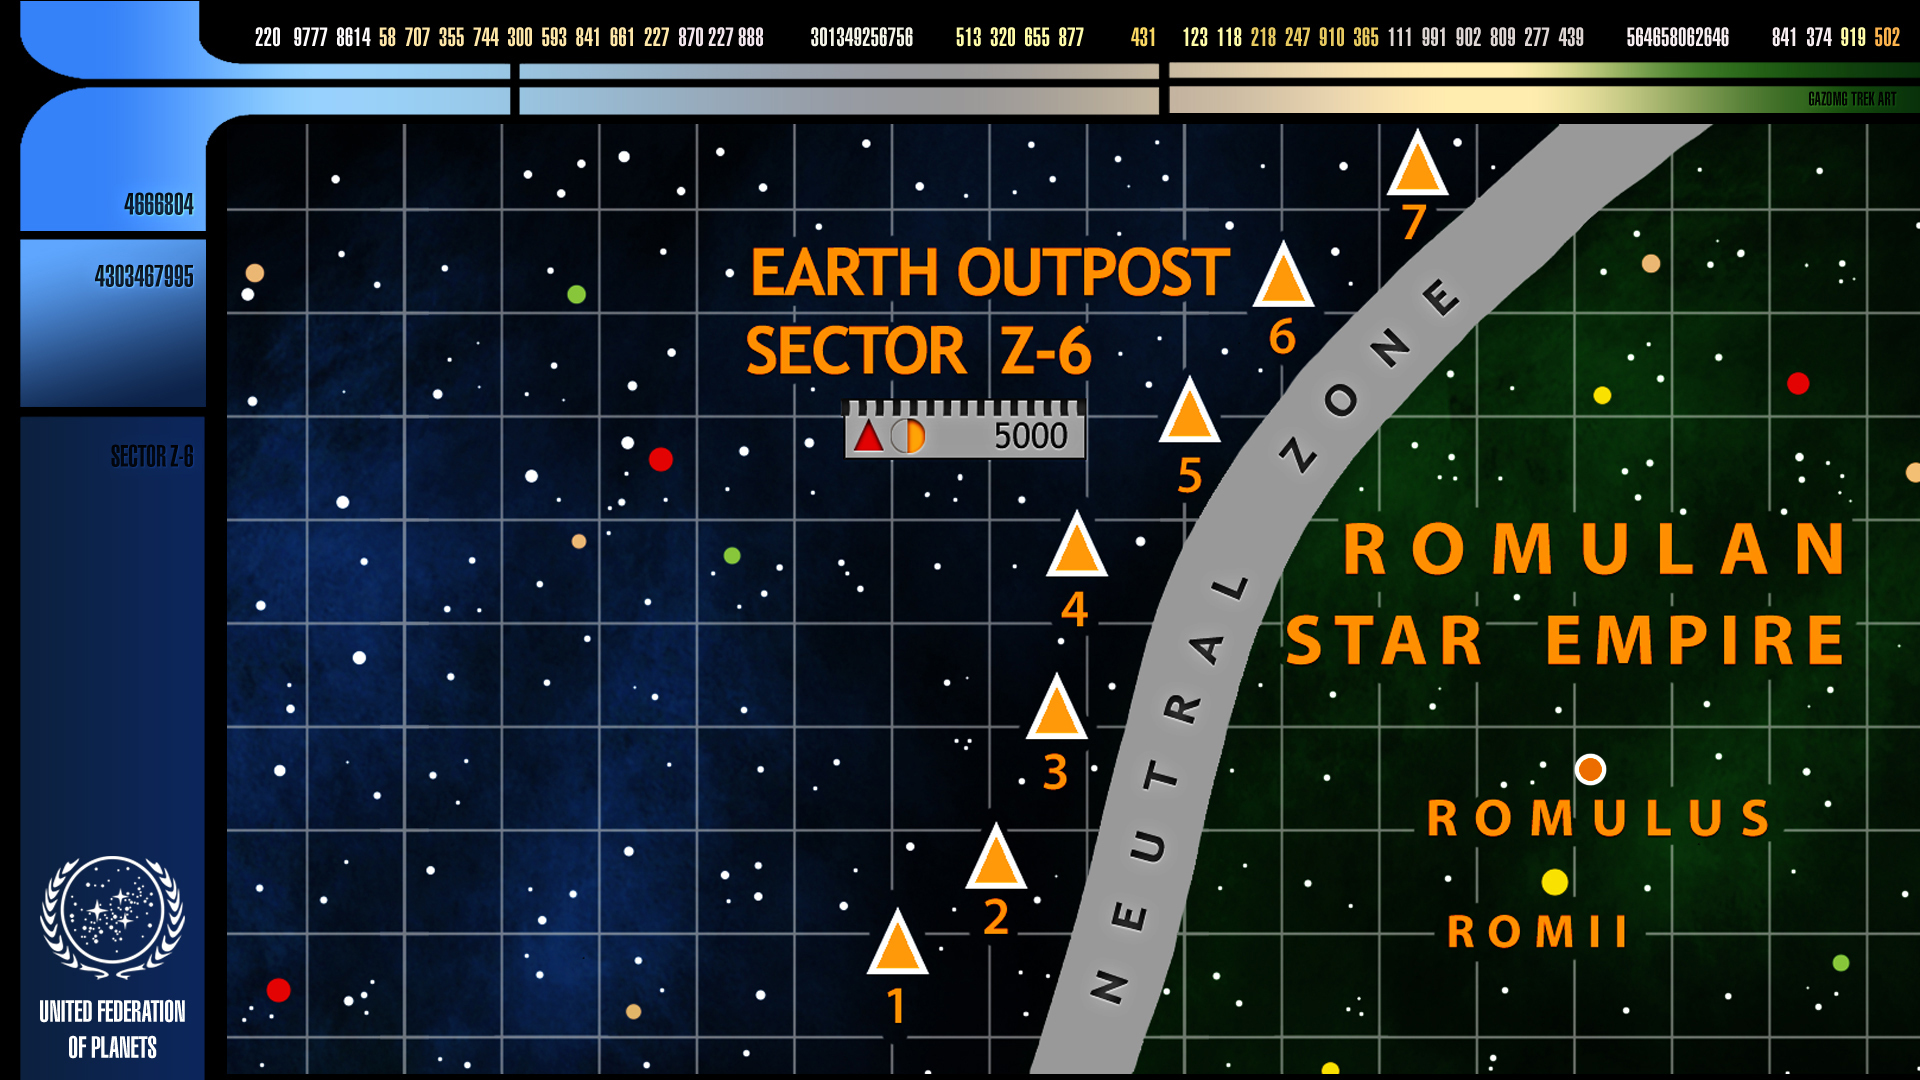
Task: Select the Earth Outpost 4 triangle marker
Action: 1077,546
